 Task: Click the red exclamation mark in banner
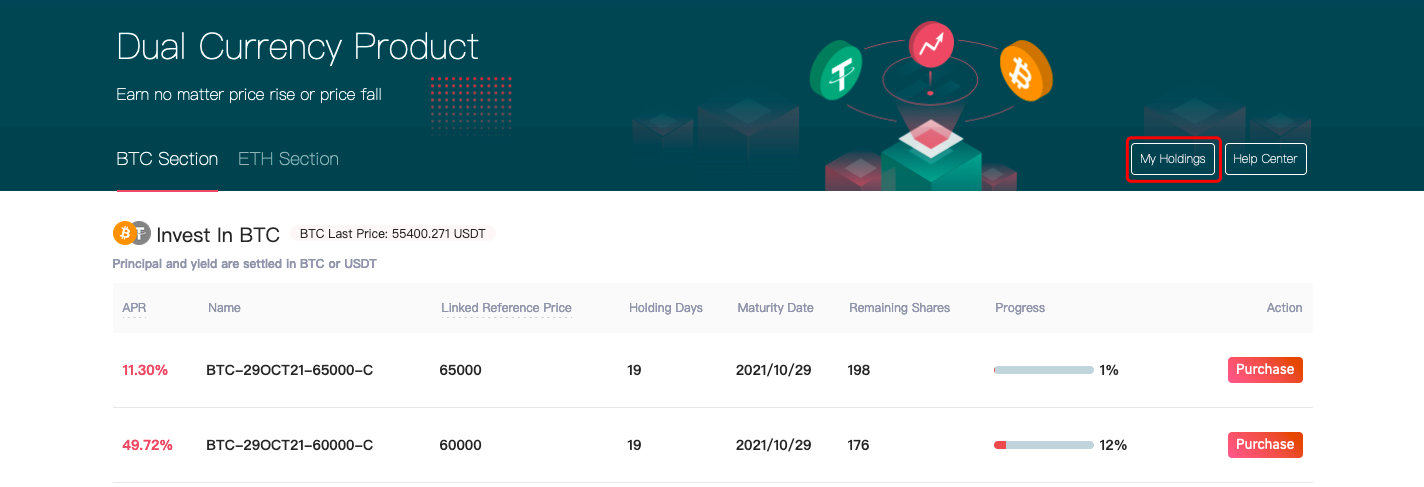(x=931, y=83)
